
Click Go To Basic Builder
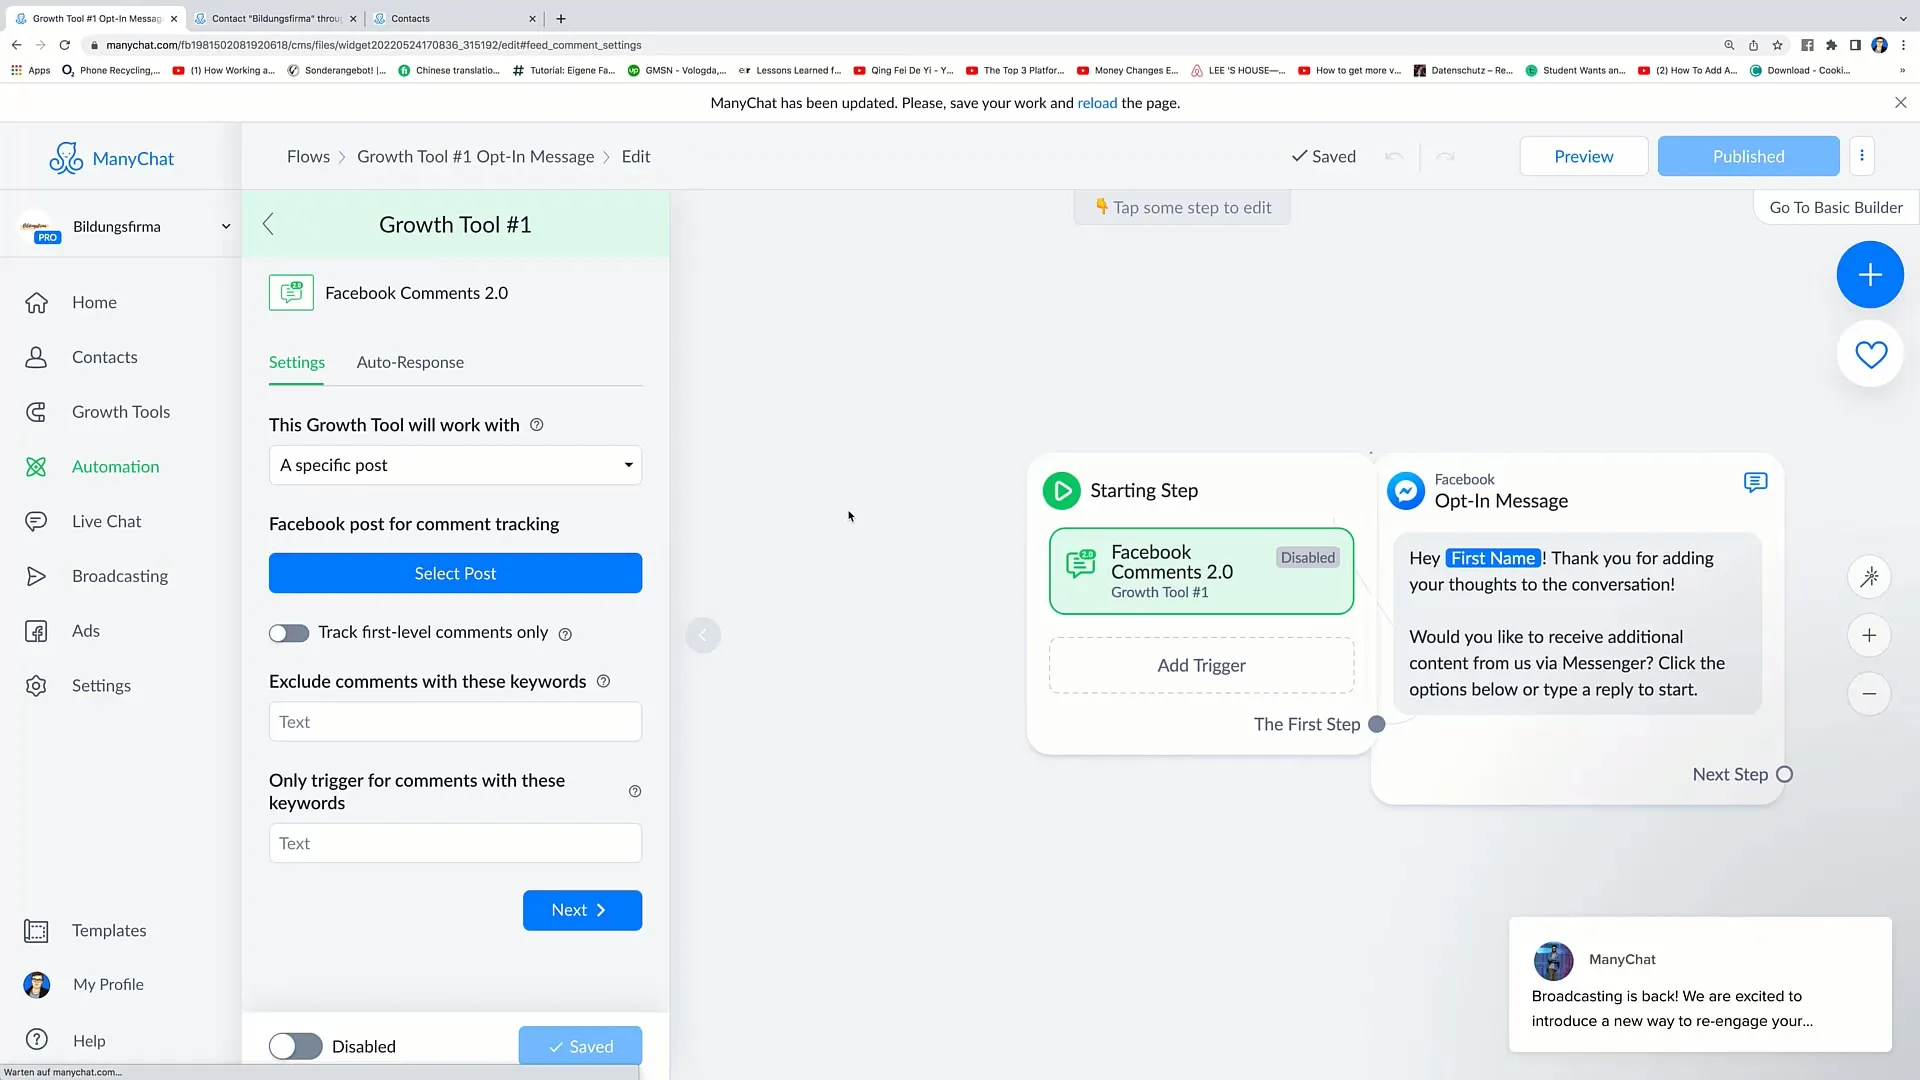point(1836,208)
